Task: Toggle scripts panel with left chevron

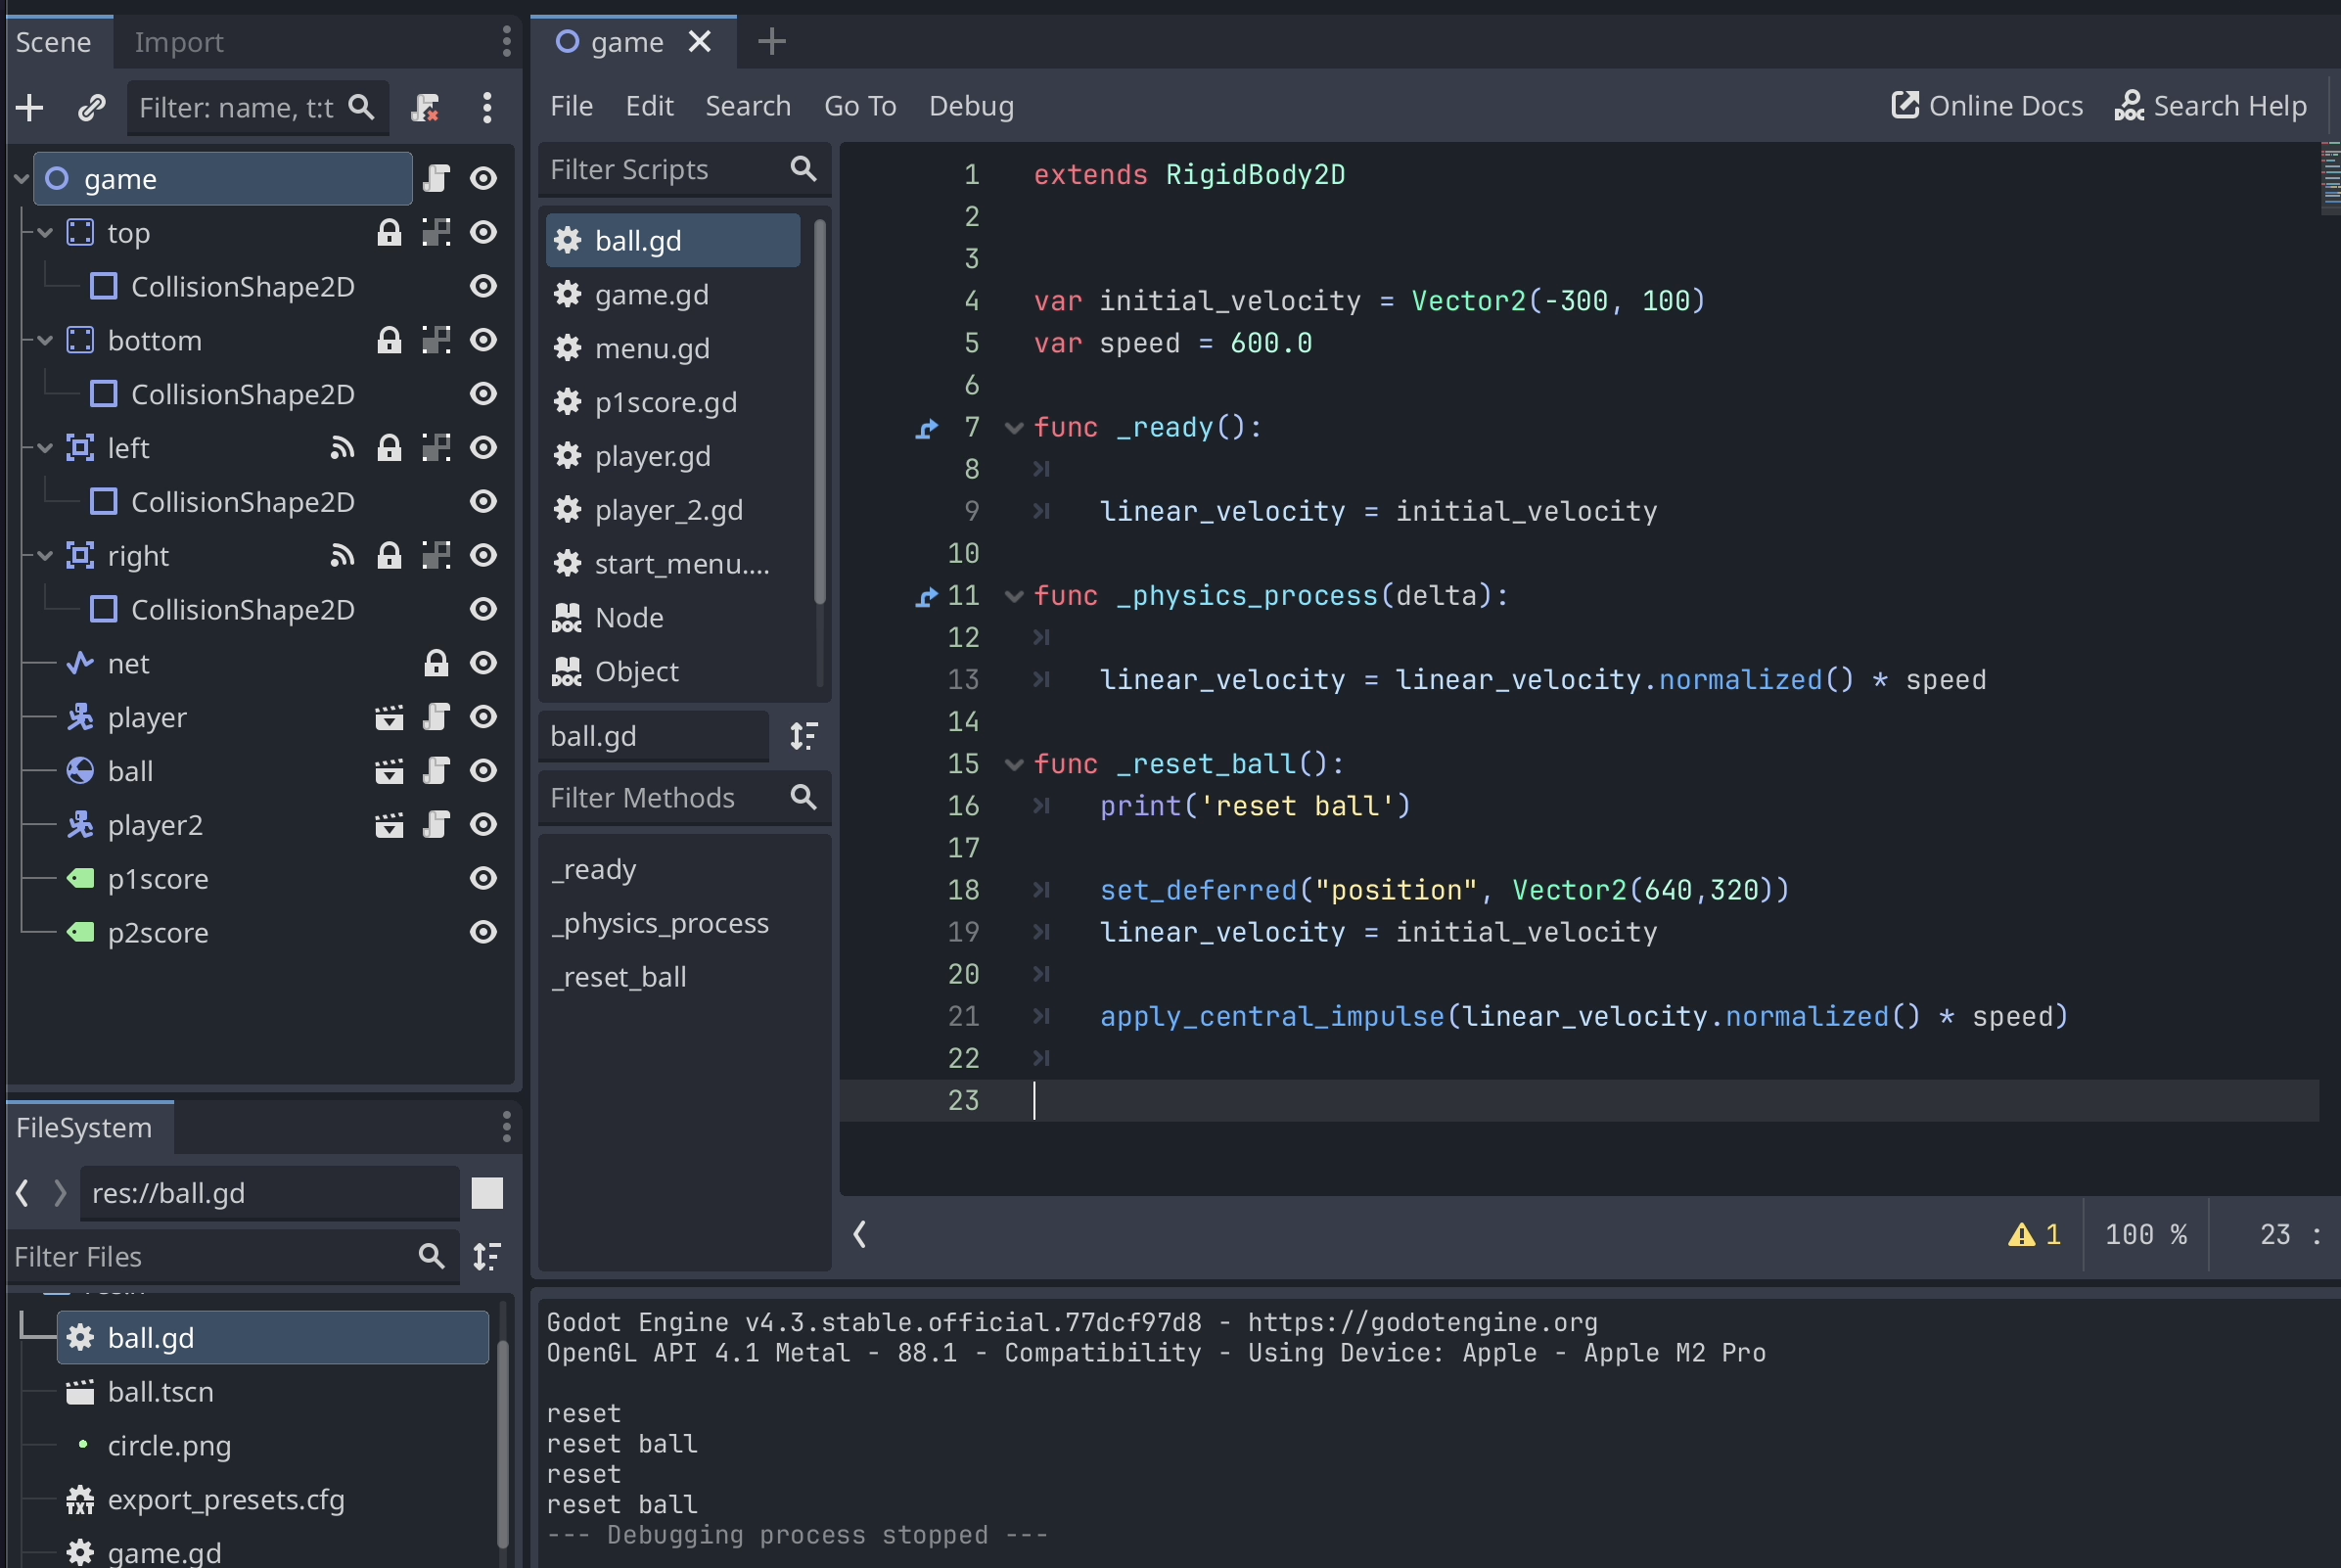Action: click(860, 1235)
